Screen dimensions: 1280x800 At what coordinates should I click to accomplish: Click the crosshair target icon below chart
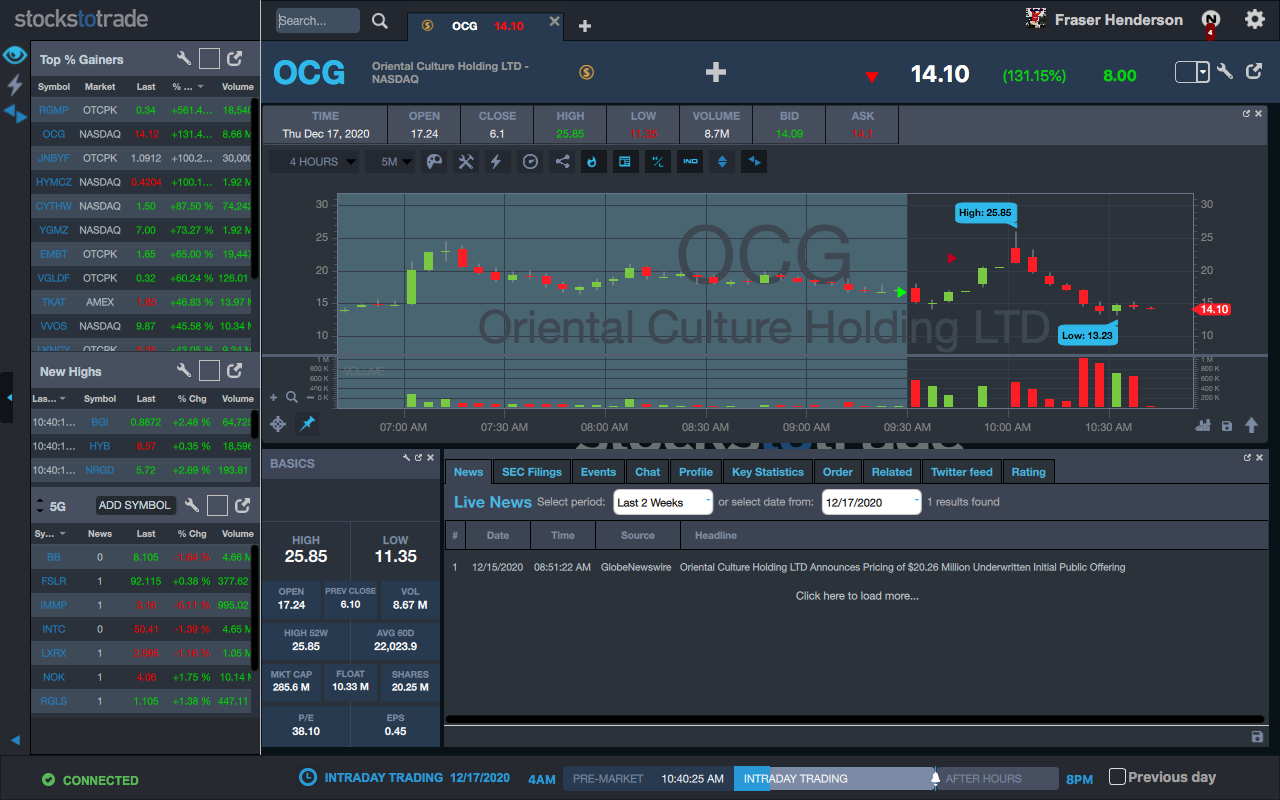click(279, 424)
